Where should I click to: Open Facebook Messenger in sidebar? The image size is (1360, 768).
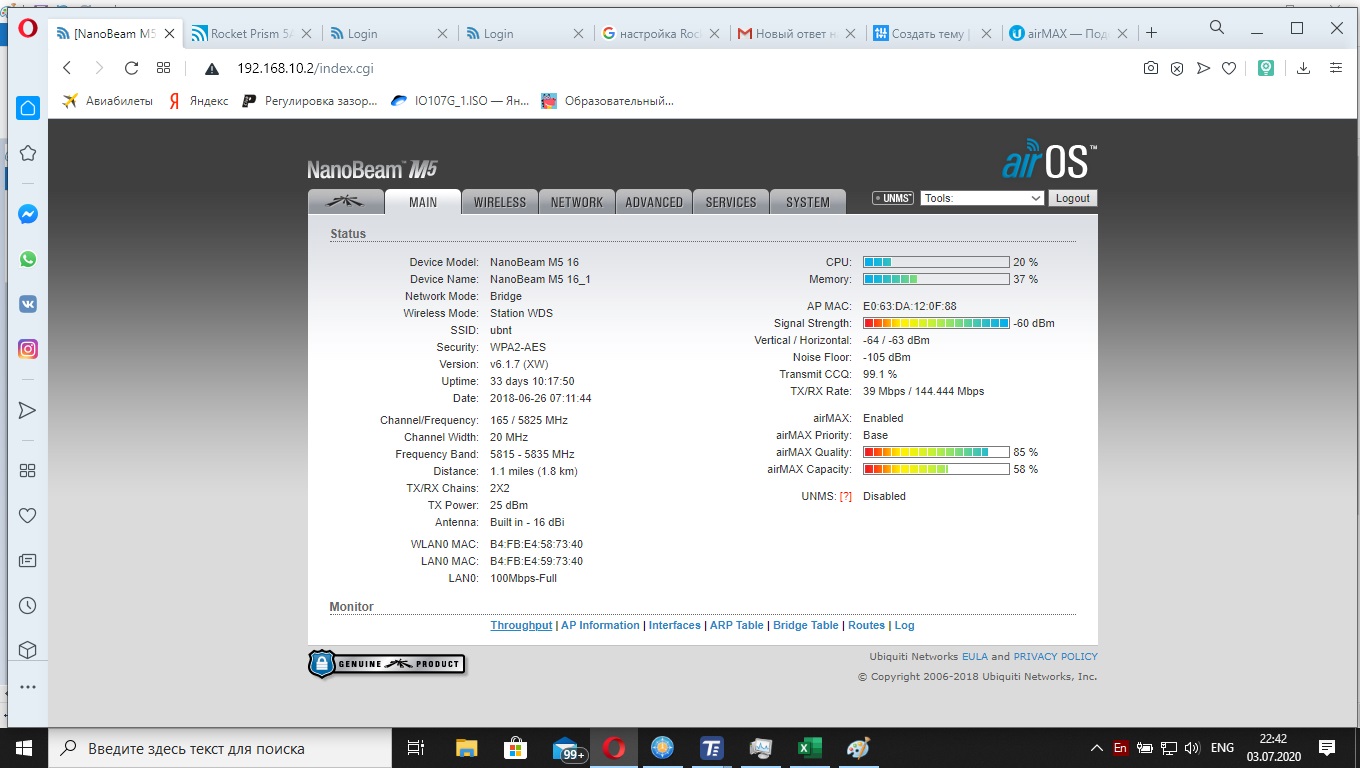(28, 214)
